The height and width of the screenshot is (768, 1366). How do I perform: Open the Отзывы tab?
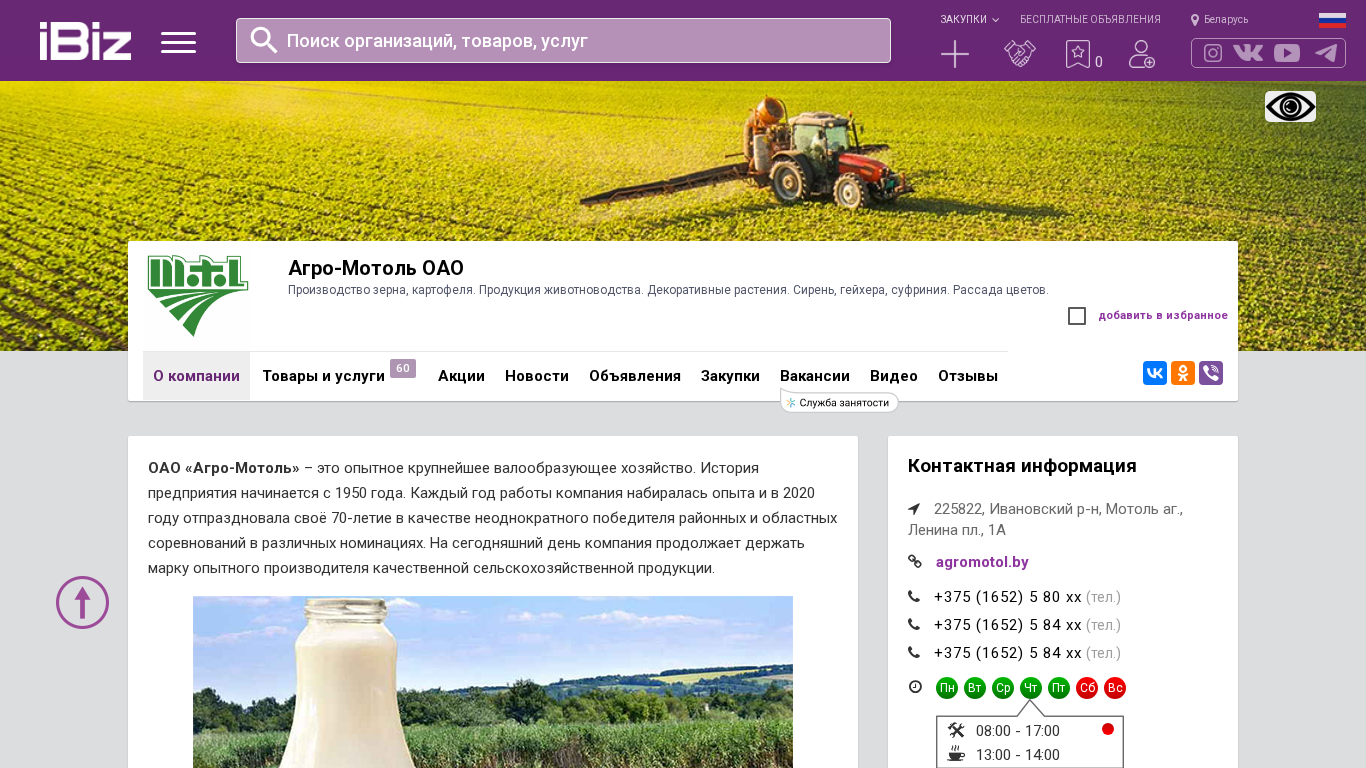click(x=968, y=376)
